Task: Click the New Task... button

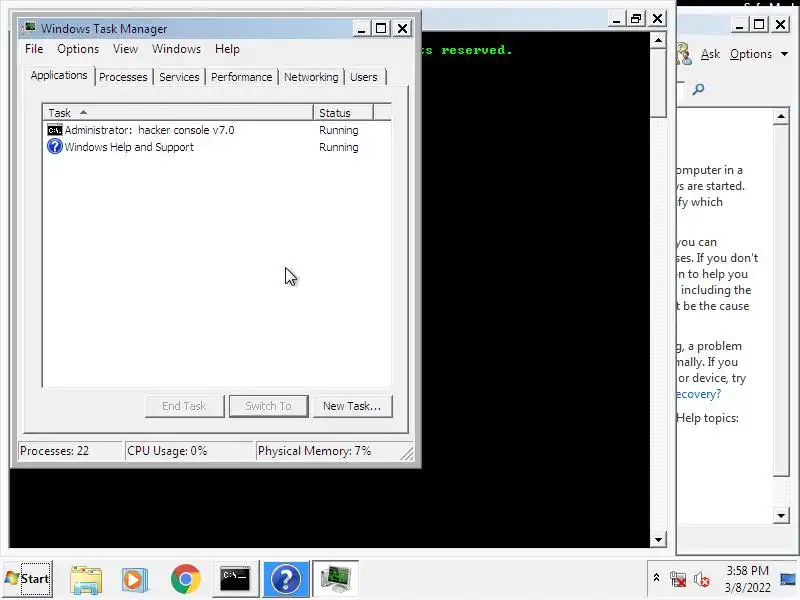Action: coord(352,406)
